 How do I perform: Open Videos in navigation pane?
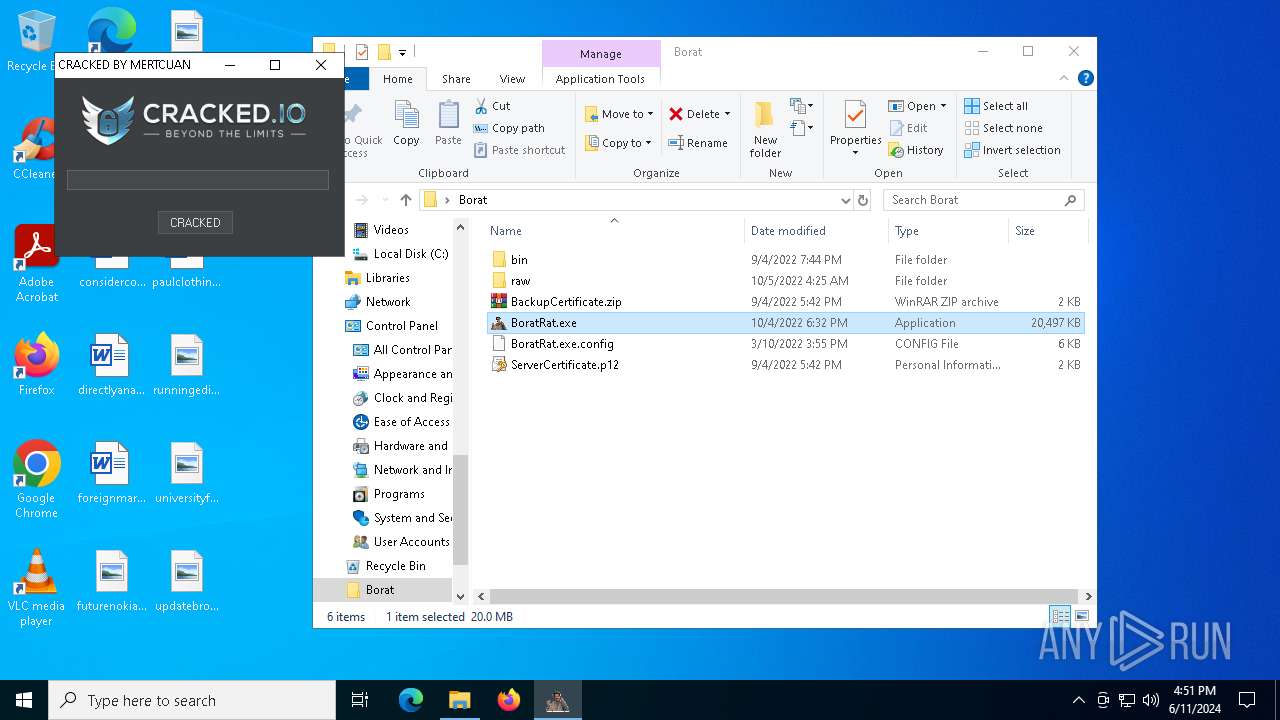coord(391,230)
